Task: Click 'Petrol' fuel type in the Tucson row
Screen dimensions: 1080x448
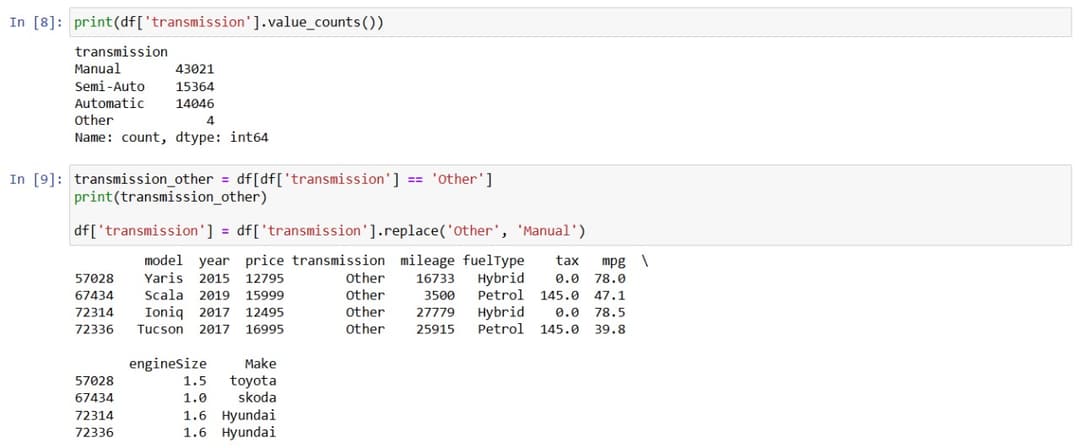Action: coord(501,329)
